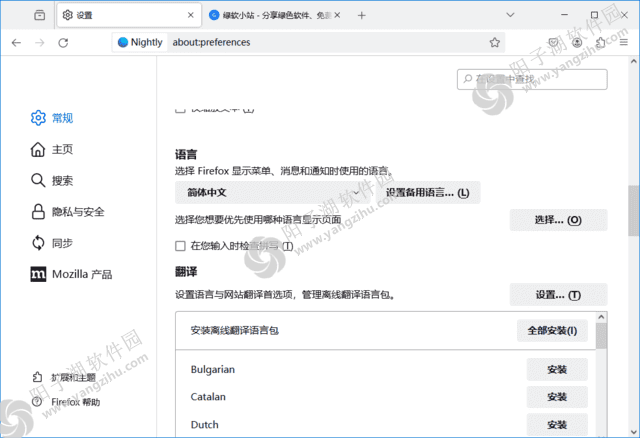The image size is (640, 438).
Task: Click the 设置备用语言 button
Action: (427, 192)
